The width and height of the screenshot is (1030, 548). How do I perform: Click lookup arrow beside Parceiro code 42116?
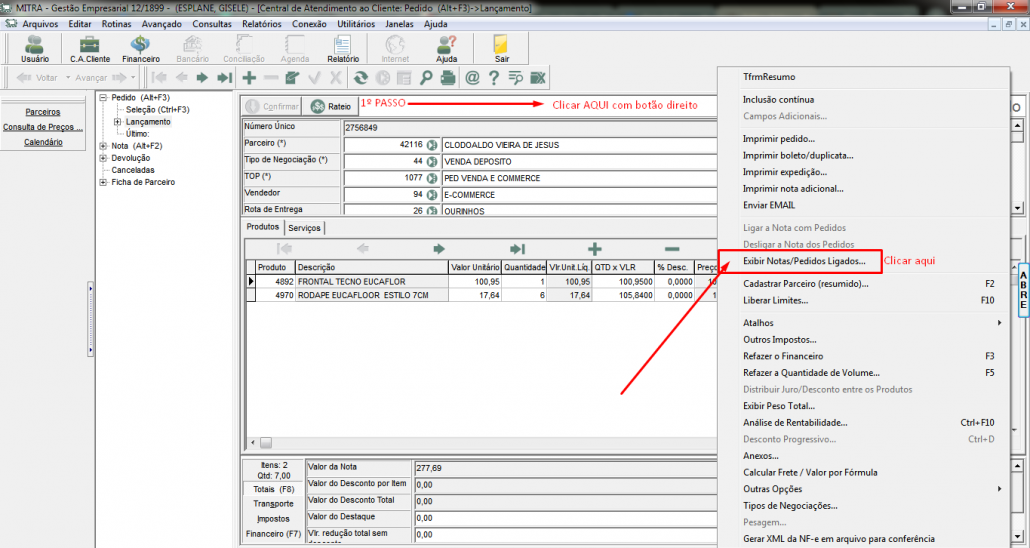point(432,144)
